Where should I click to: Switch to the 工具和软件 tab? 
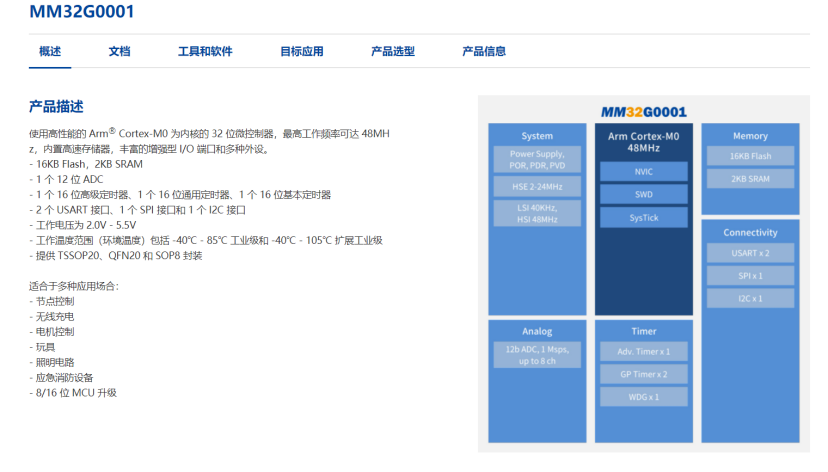(x=205, y=52)
